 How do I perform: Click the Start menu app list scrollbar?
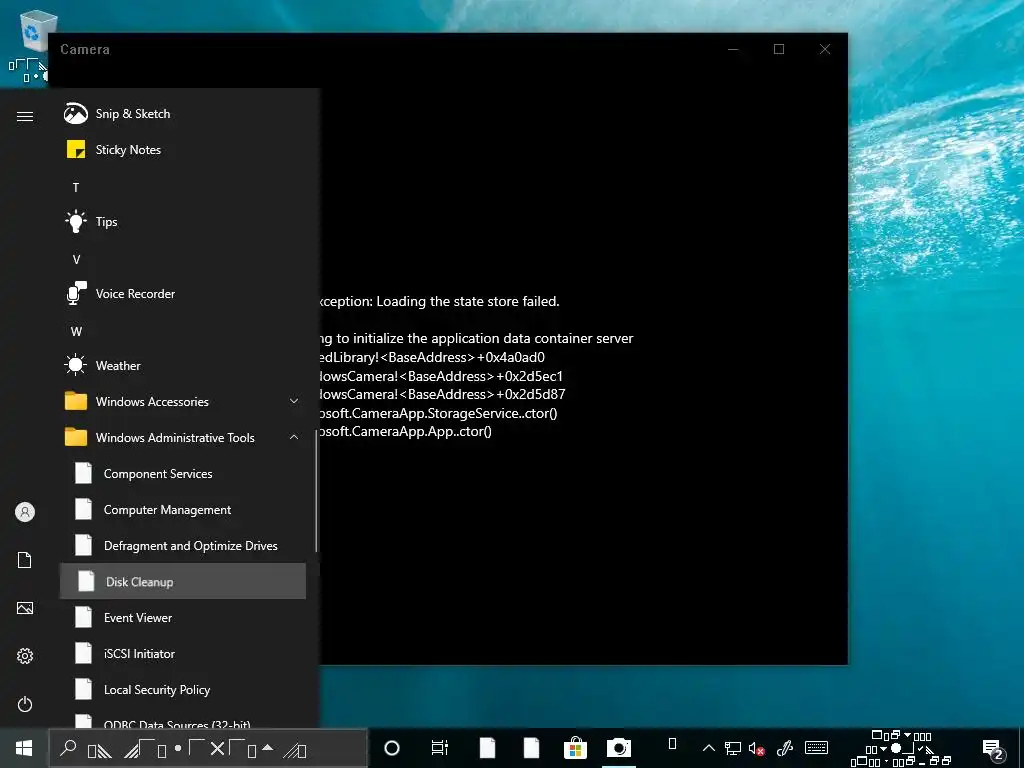pyautogui.click(x=317, y=490)
